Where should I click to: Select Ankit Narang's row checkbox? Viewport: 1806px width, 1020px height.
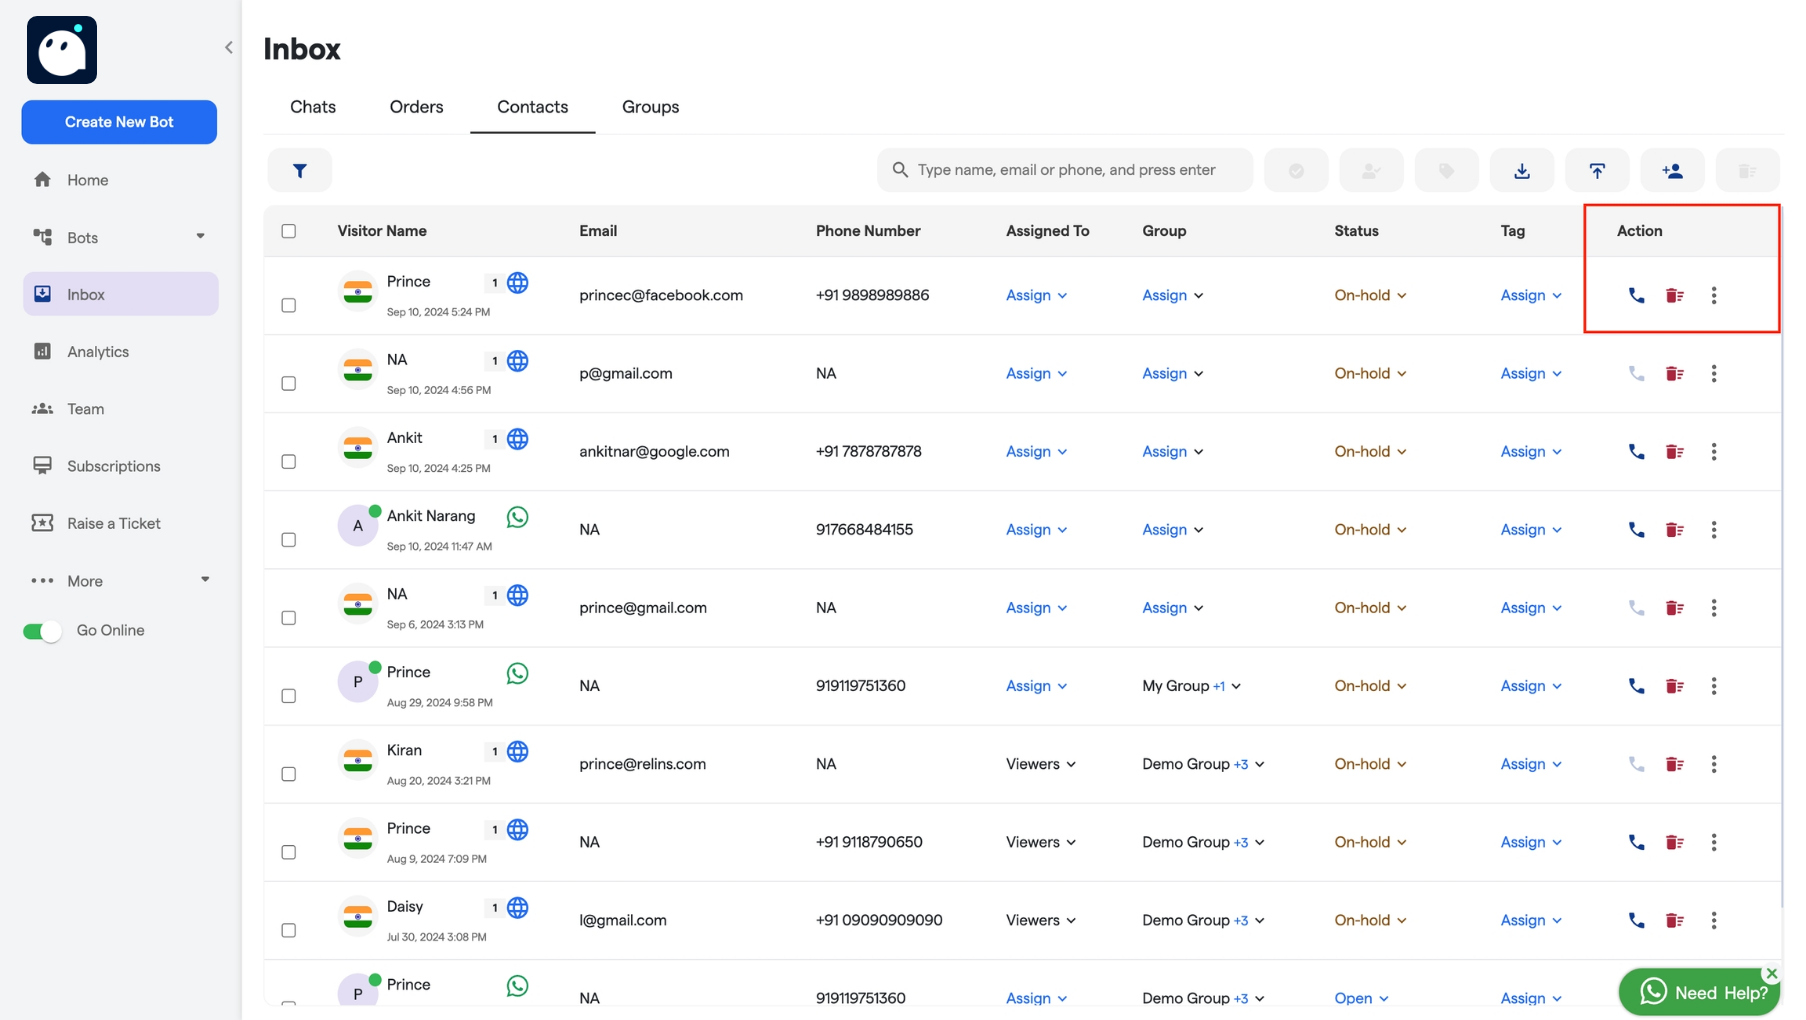(x=289, y=539)
